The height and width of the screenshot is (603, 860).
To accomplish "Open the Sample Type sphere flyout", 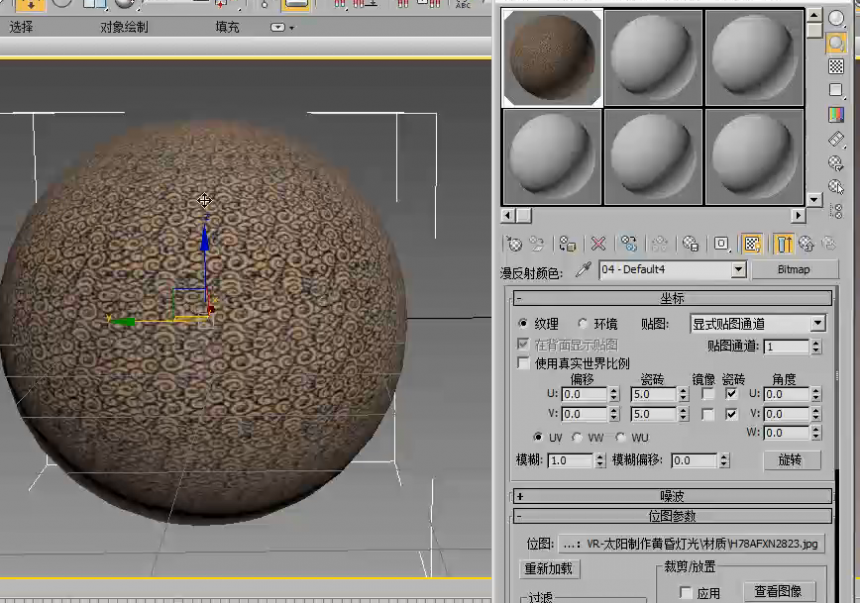I will coord(836,19).
